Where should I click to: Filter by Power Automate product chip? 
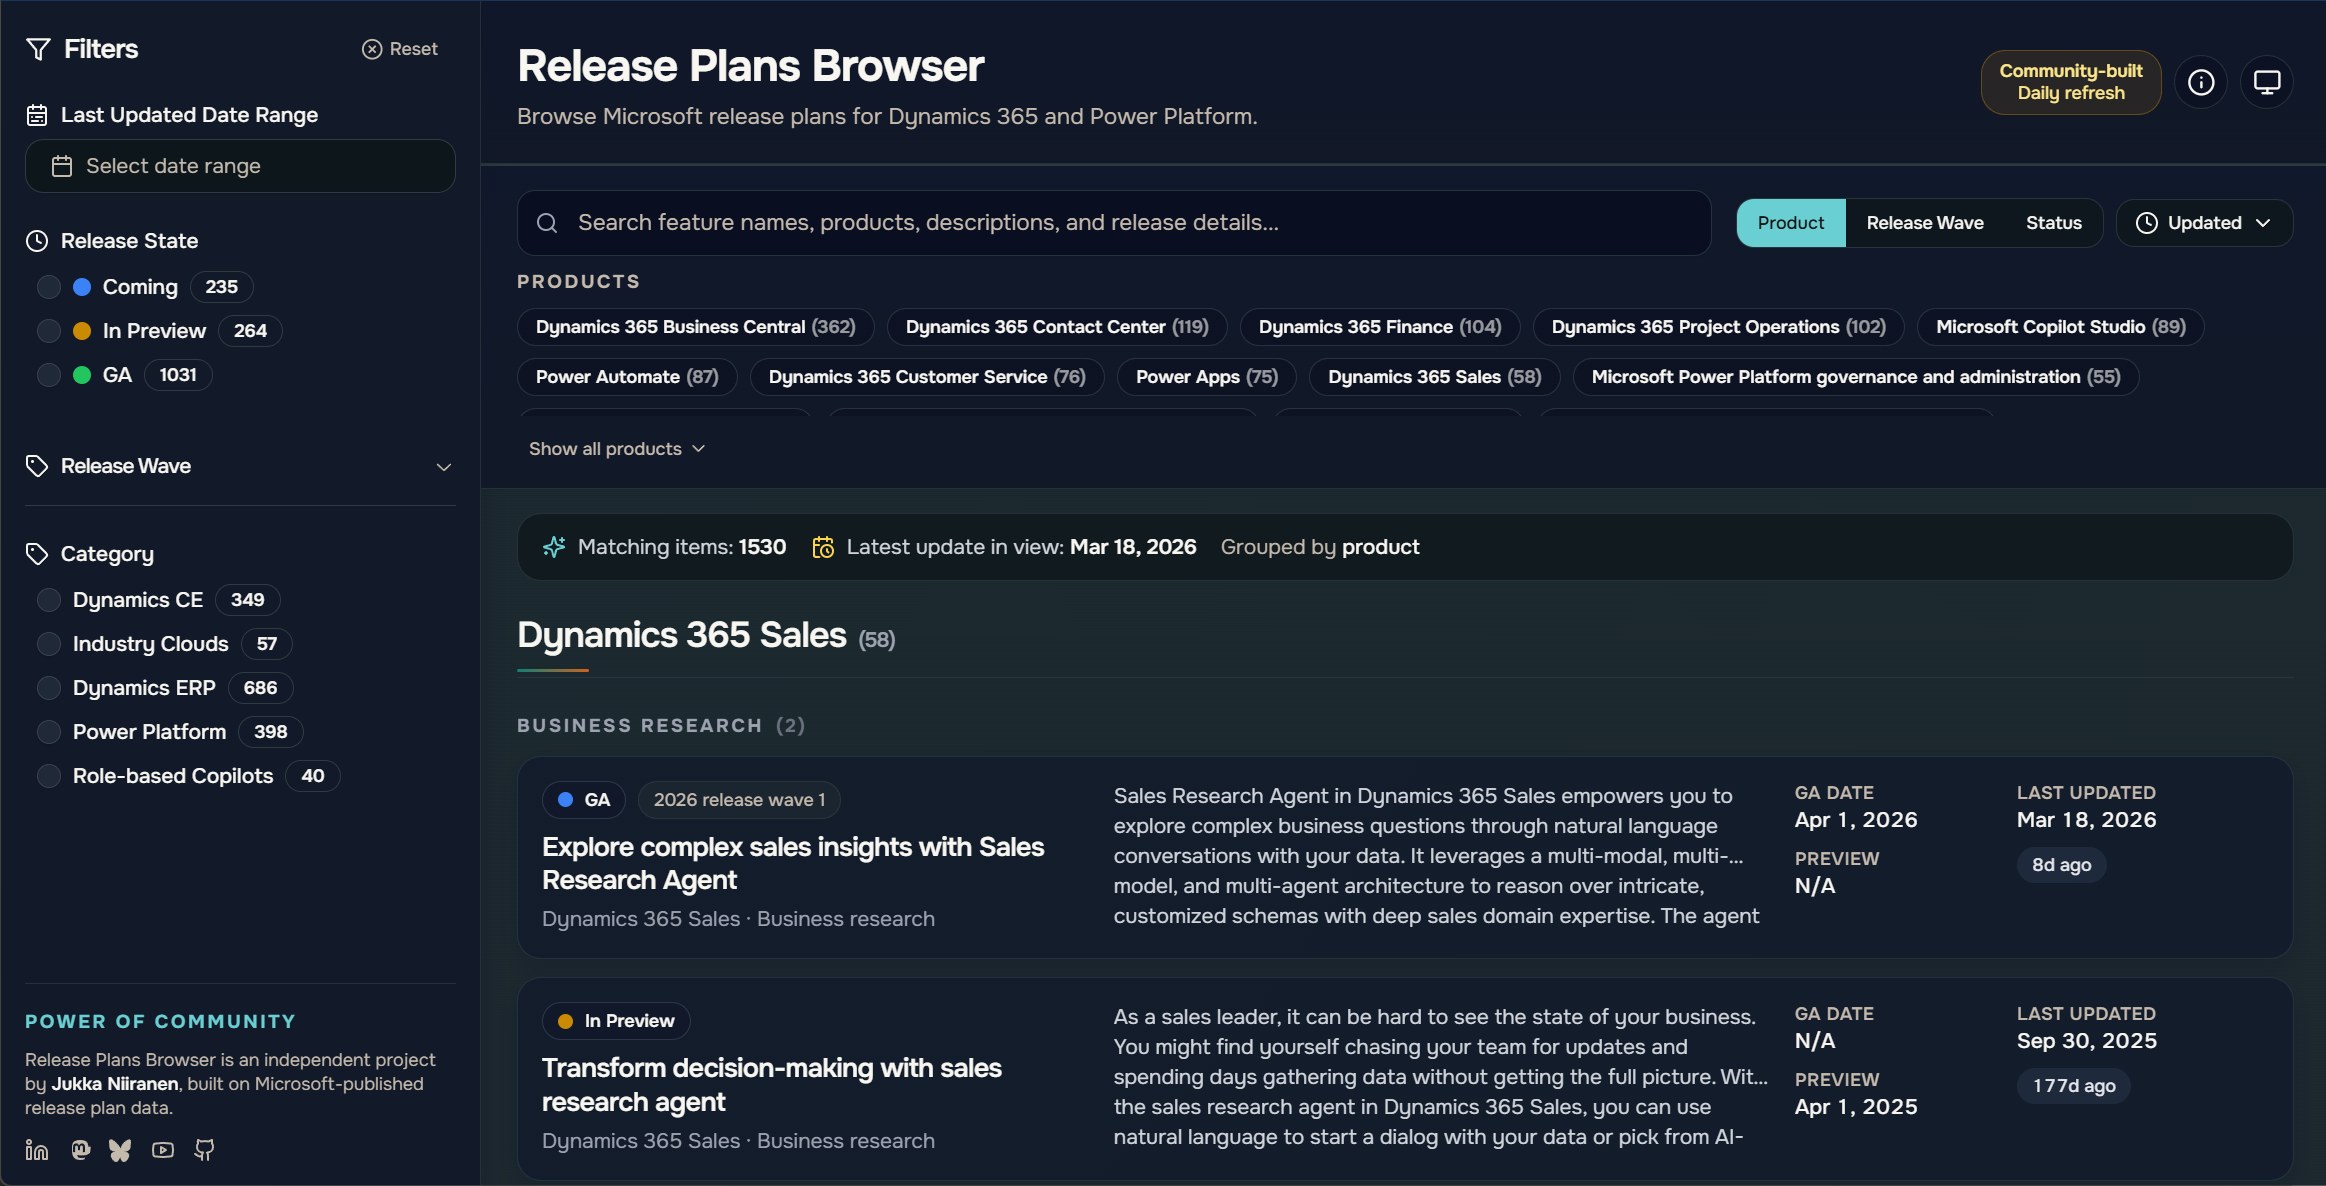click(x=627, y=377)
